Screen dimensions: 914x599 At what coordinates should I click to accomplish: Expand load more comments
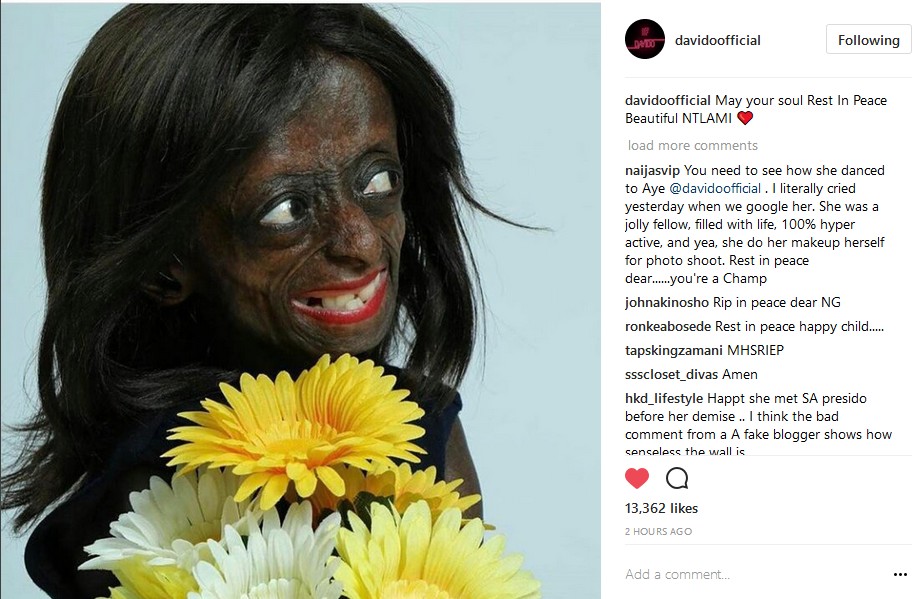pyautogui.click(x=692, y=146)
